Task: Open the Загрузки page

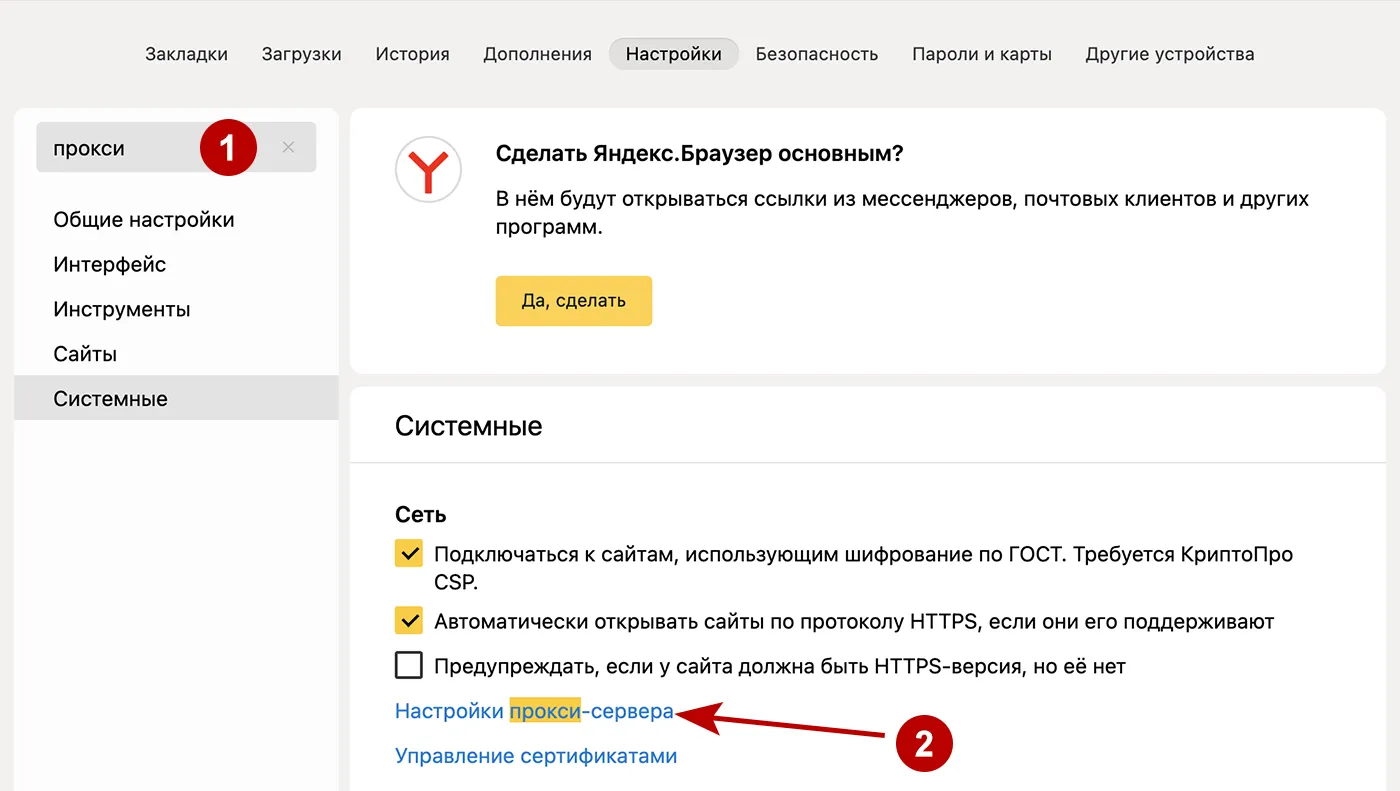Action: click(x=301, y=54)
